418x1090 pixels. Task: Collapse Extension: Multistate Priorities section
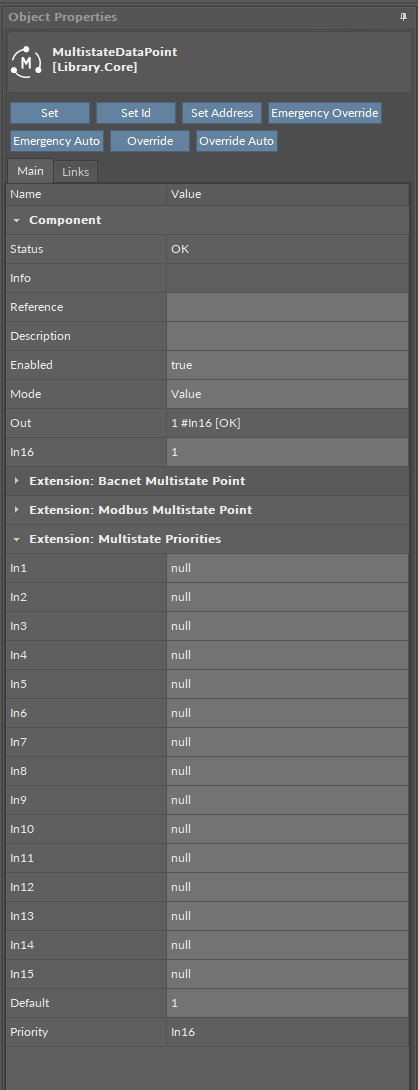click(x=17, y=539)
